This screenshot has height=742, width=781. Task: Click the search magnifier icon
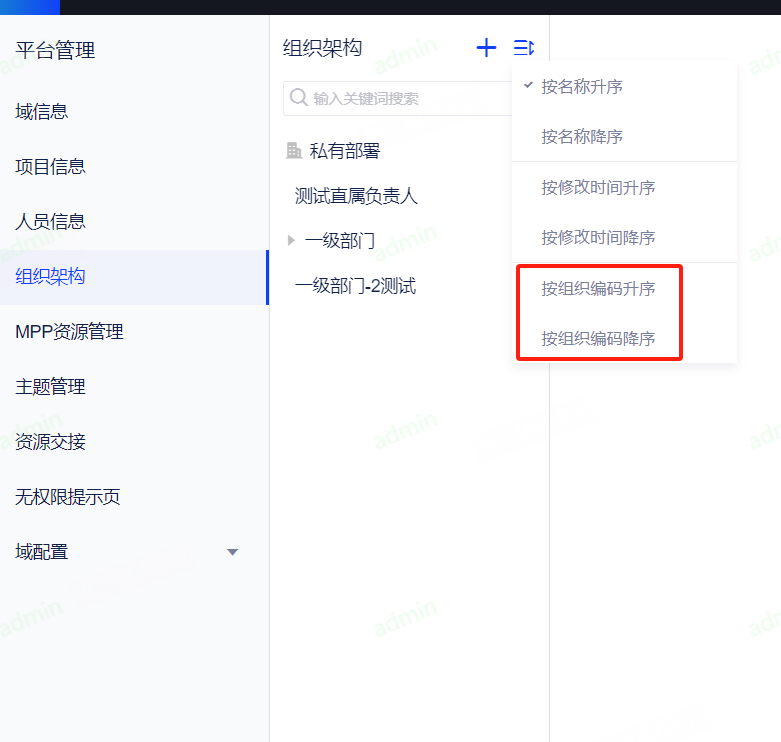point(298,98)
